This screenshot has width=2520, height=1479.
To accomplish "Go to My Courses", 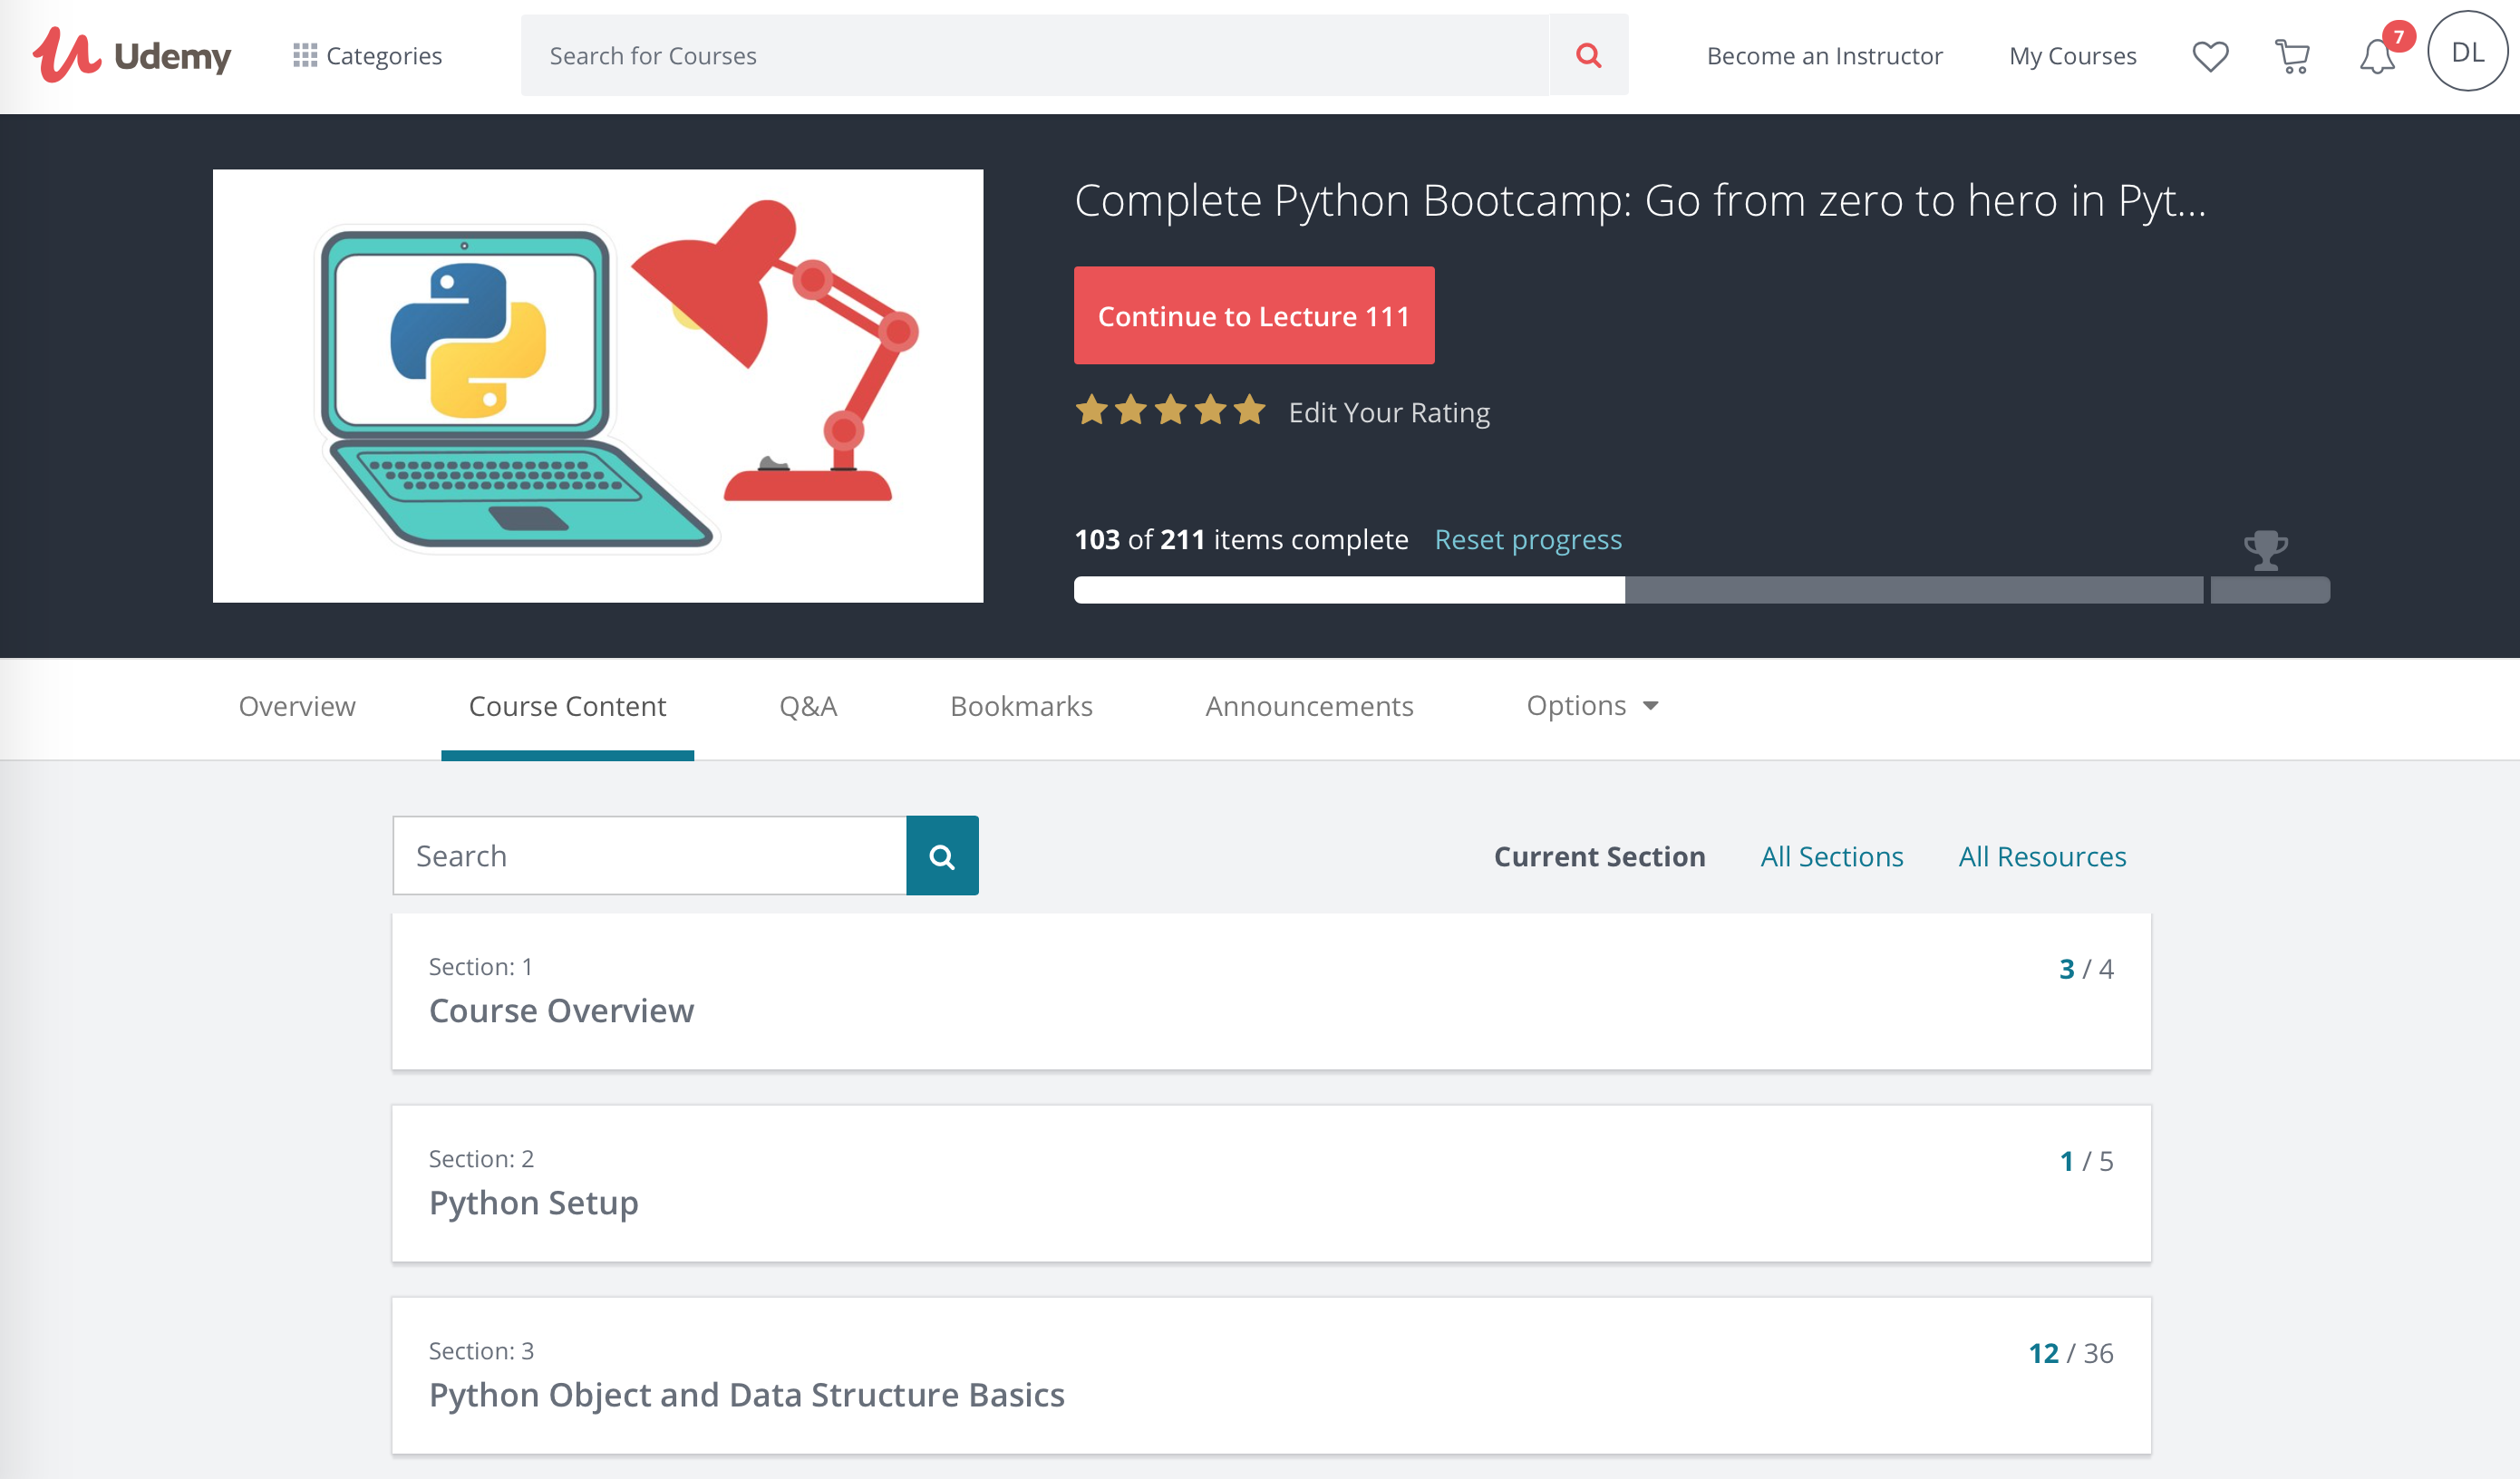I will [x=2072, y=56].
